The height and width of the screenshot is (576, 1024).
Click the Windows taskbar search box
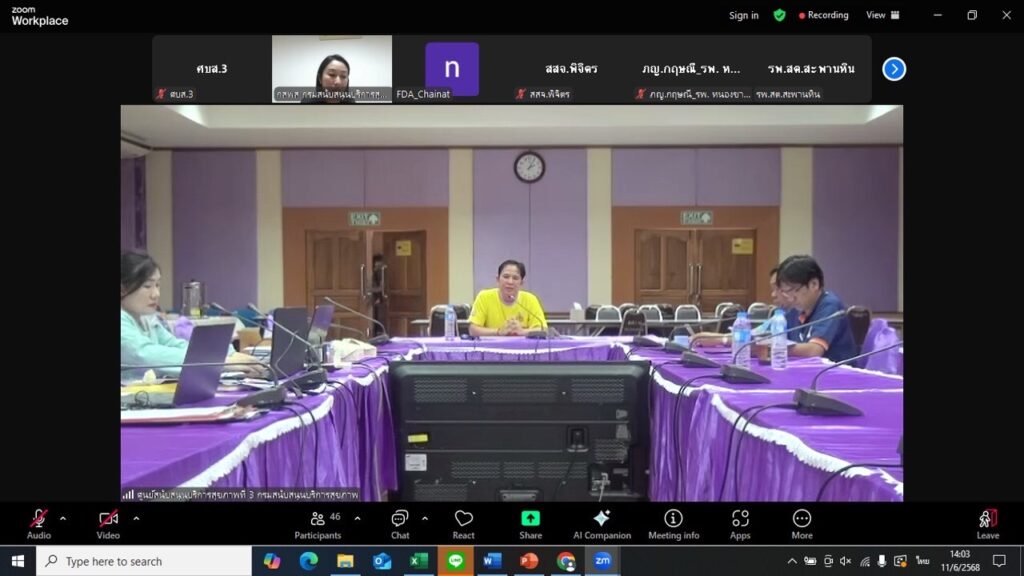[x=144, y=561]
